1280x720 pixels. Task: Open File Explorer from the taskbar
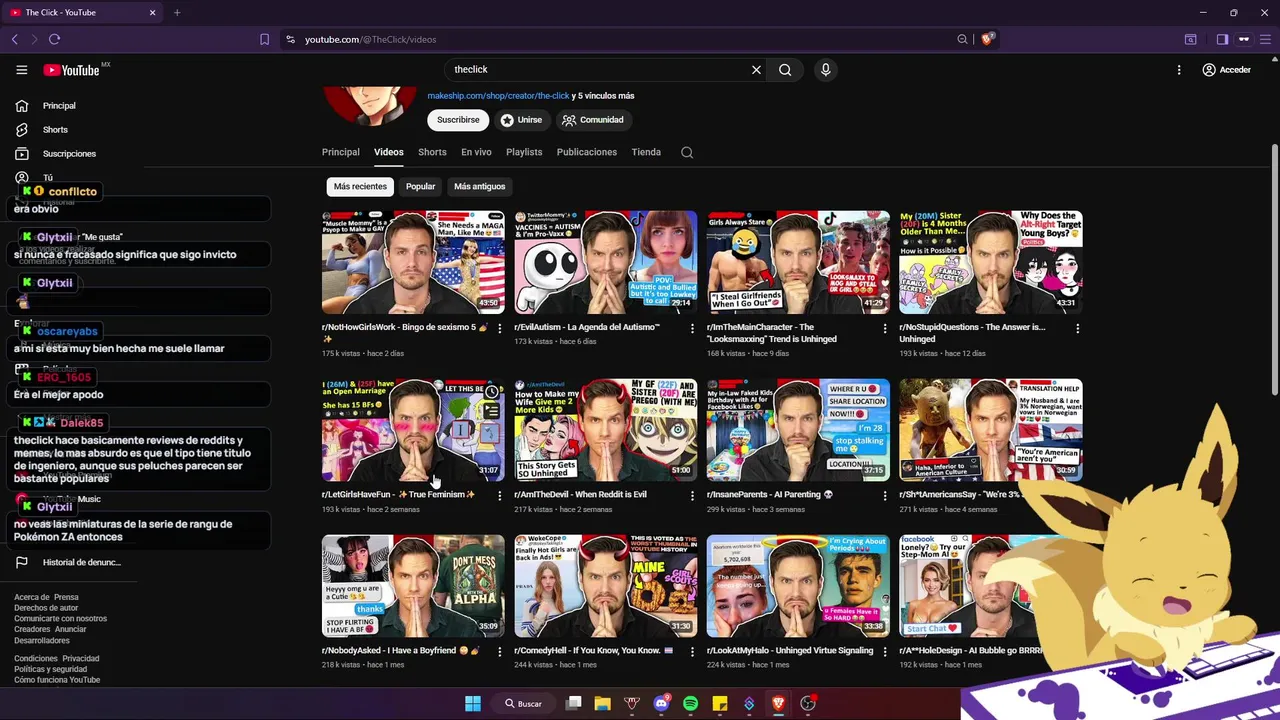click(602, 704)
